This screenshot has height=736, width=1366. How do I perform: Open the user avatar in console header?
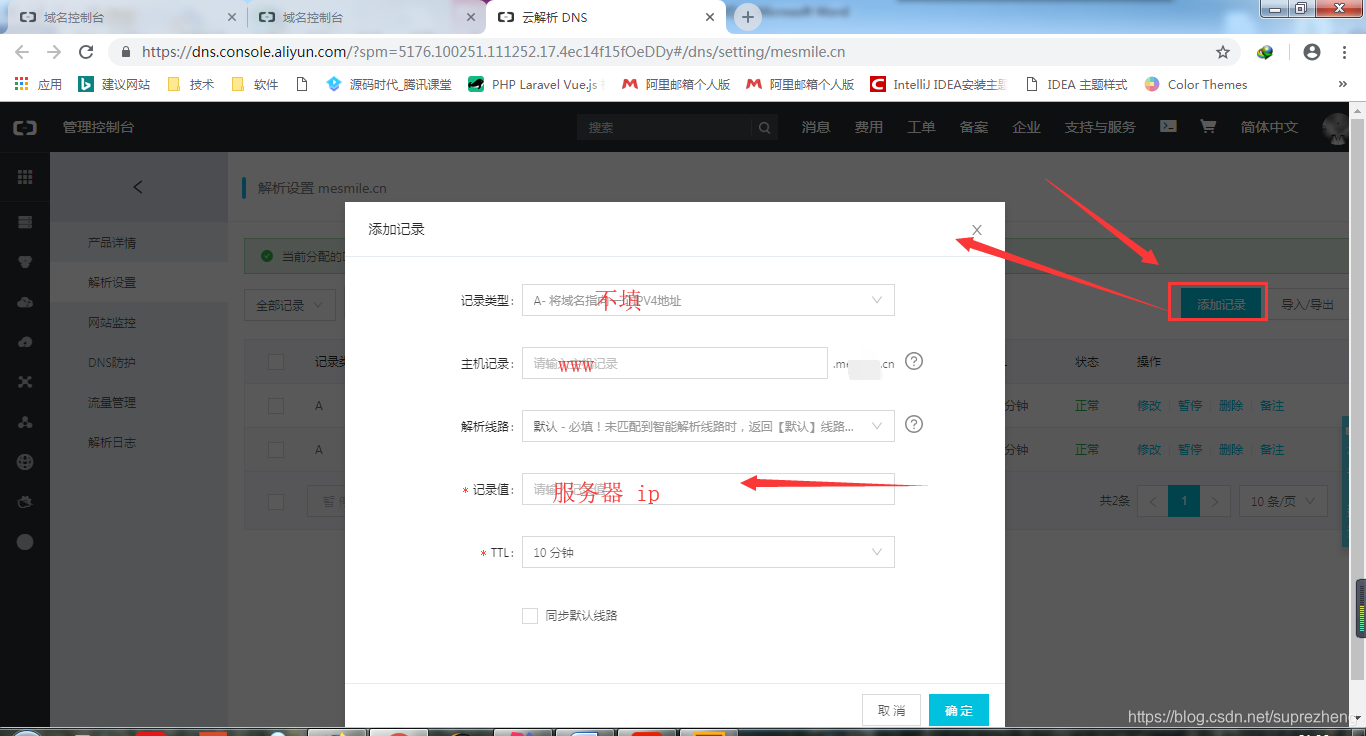pos(1335,127)
